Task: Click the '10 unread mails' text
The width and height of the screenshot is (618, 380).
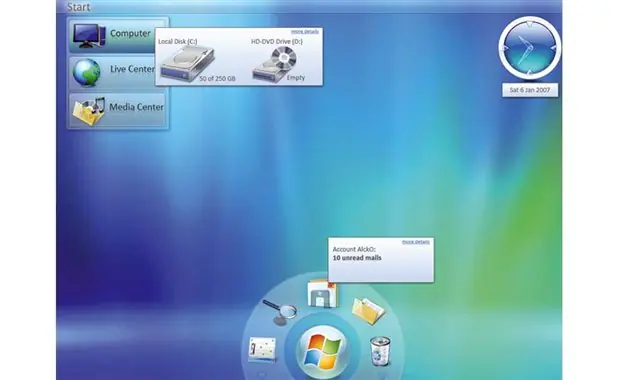Action: (357, 258)
